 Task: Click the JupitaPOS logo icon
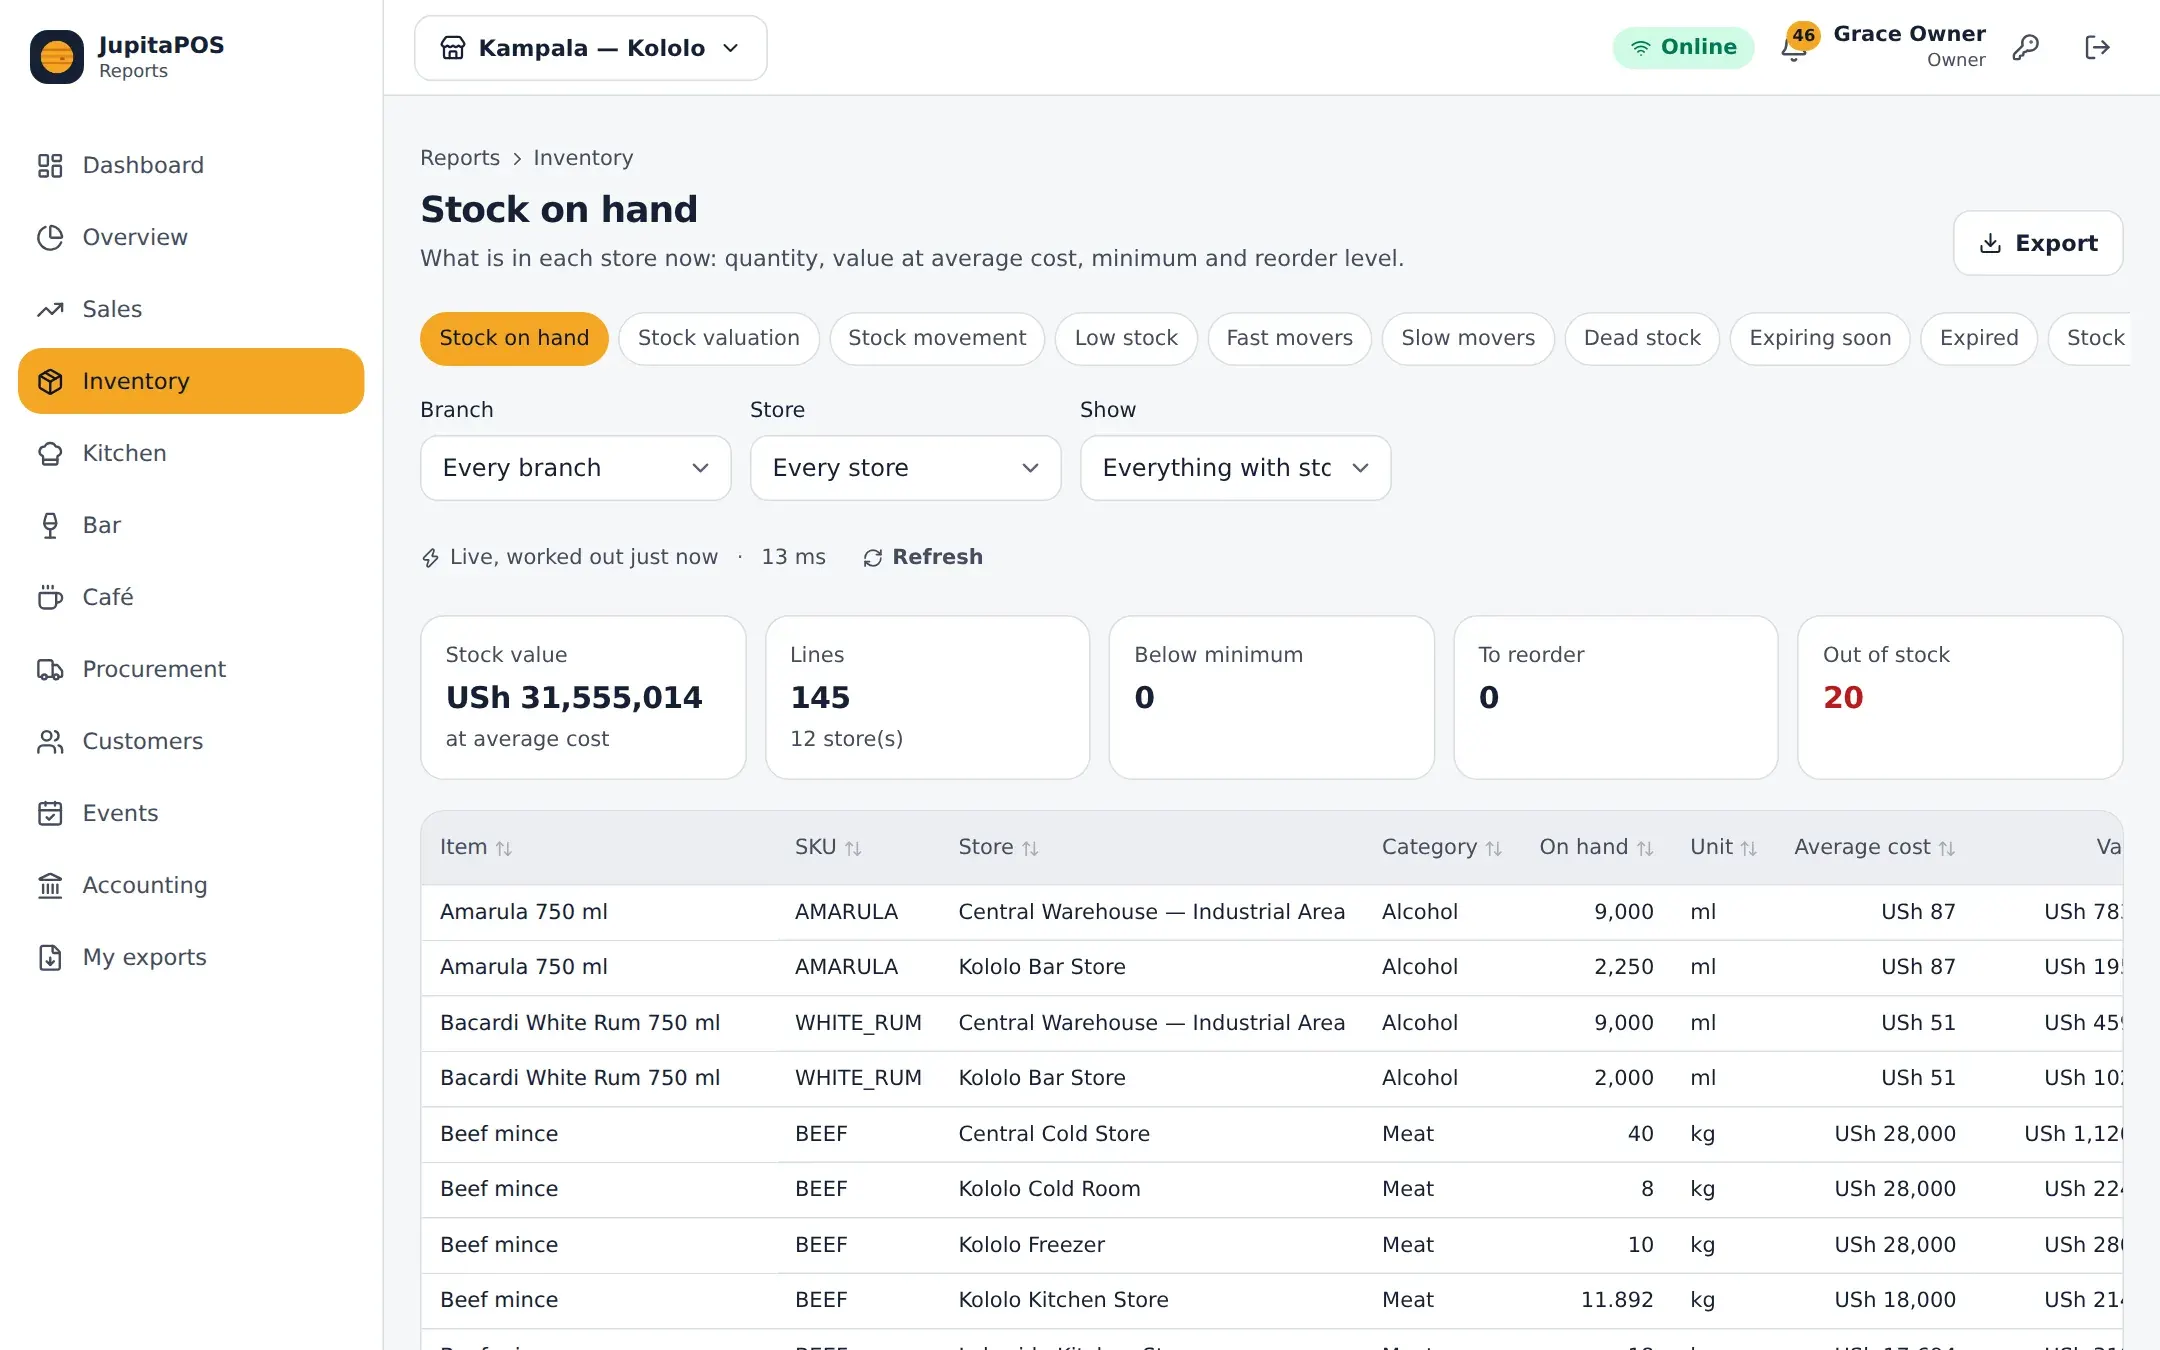point(57,57)
